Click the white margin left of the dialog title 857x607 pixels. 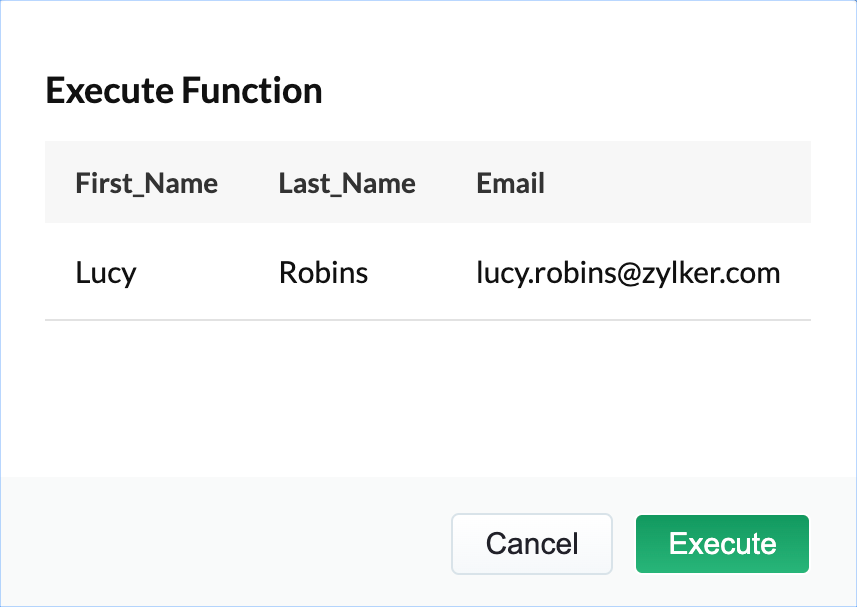click(22, 91)
